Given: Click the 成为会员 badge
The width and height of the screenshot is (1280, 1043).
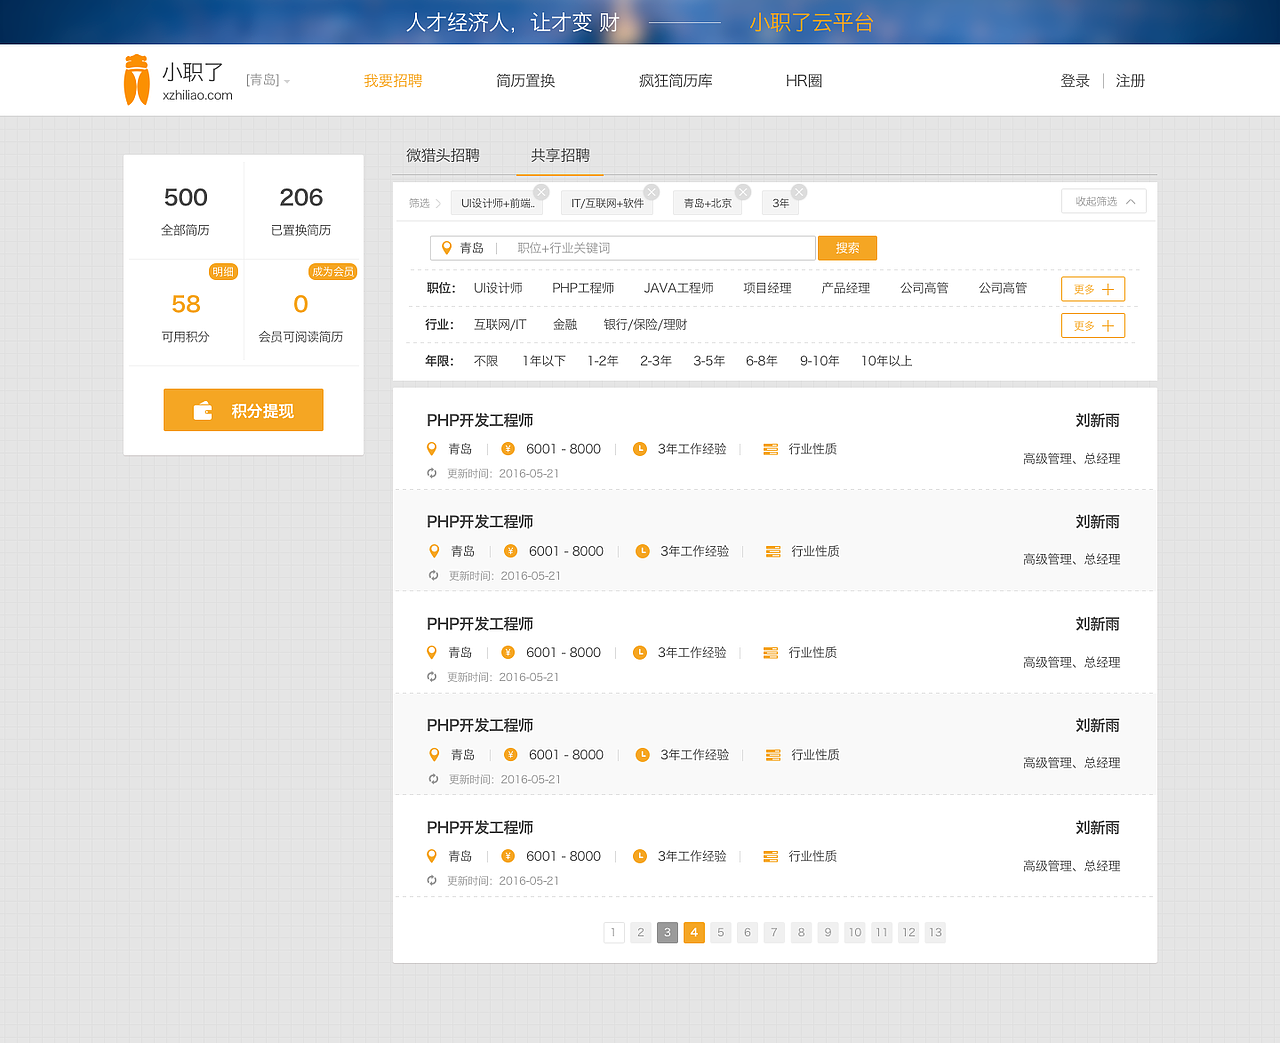Looking at the screenshot, I should click(333, 272).
